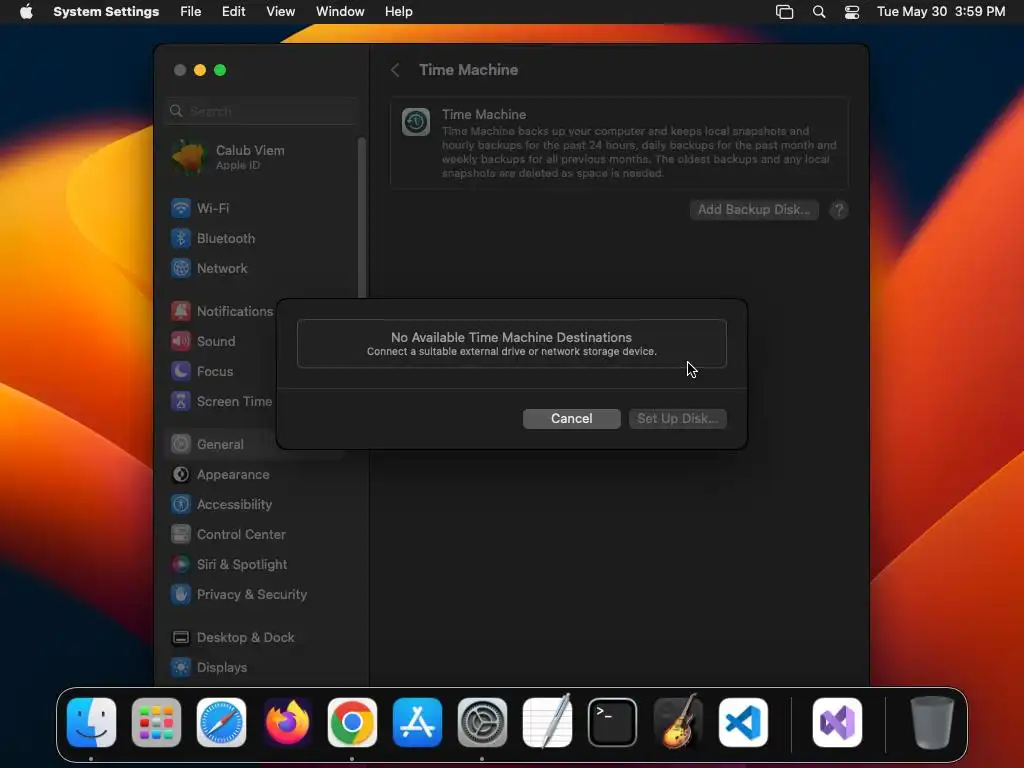
Task: Click the green zoom window button
Action: (x=220, y=70)
